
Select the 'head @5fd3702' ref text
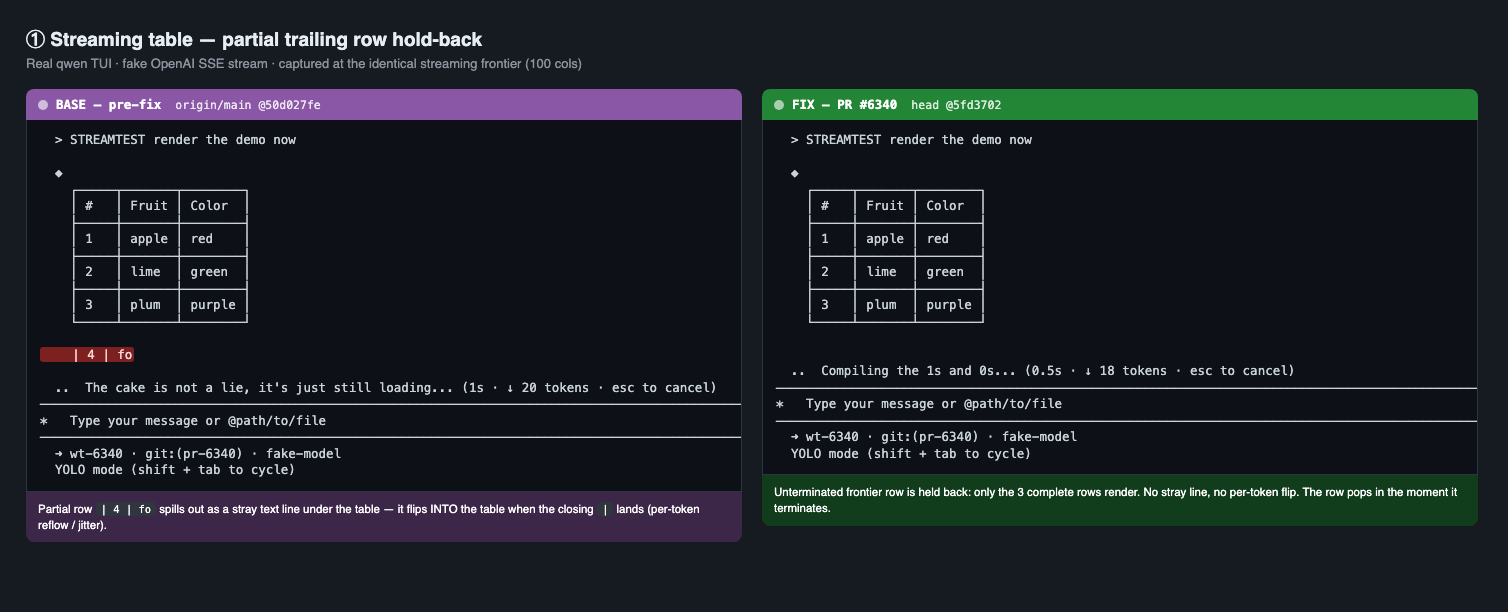point(956,105)
